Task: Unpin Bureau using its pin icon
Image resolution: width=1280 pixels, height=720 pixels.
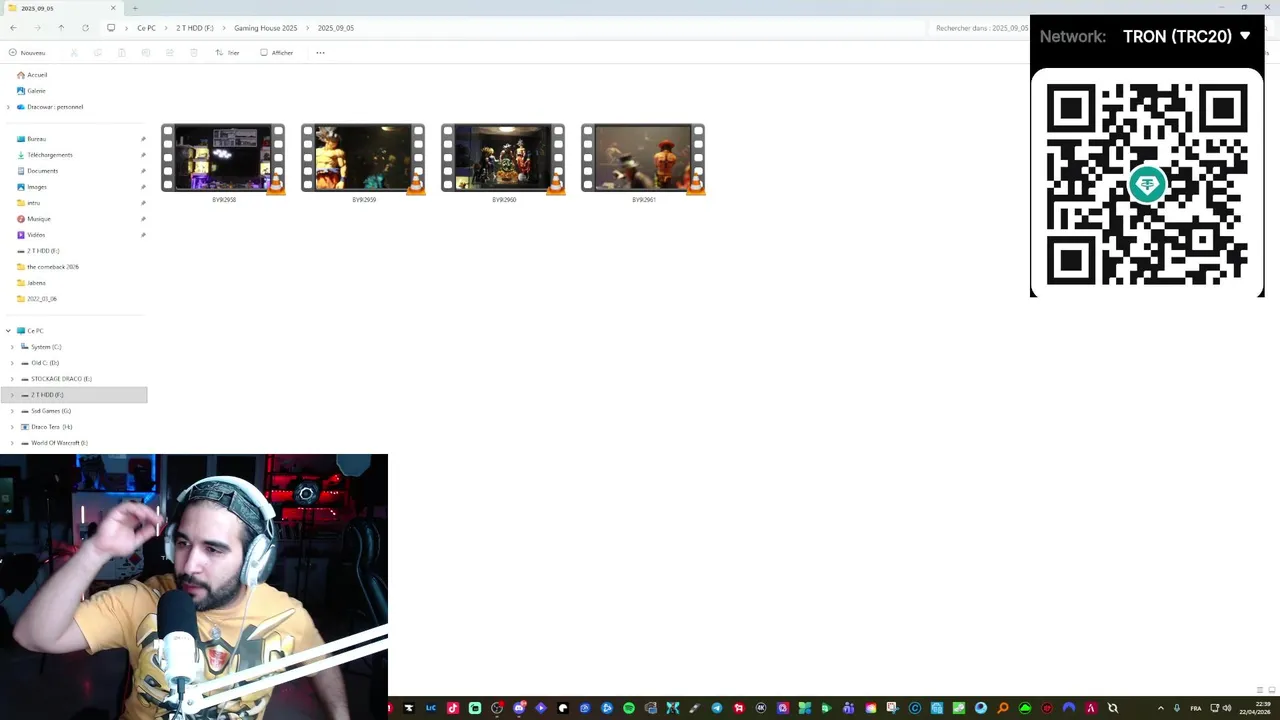Action: click(x=143, y=139)
